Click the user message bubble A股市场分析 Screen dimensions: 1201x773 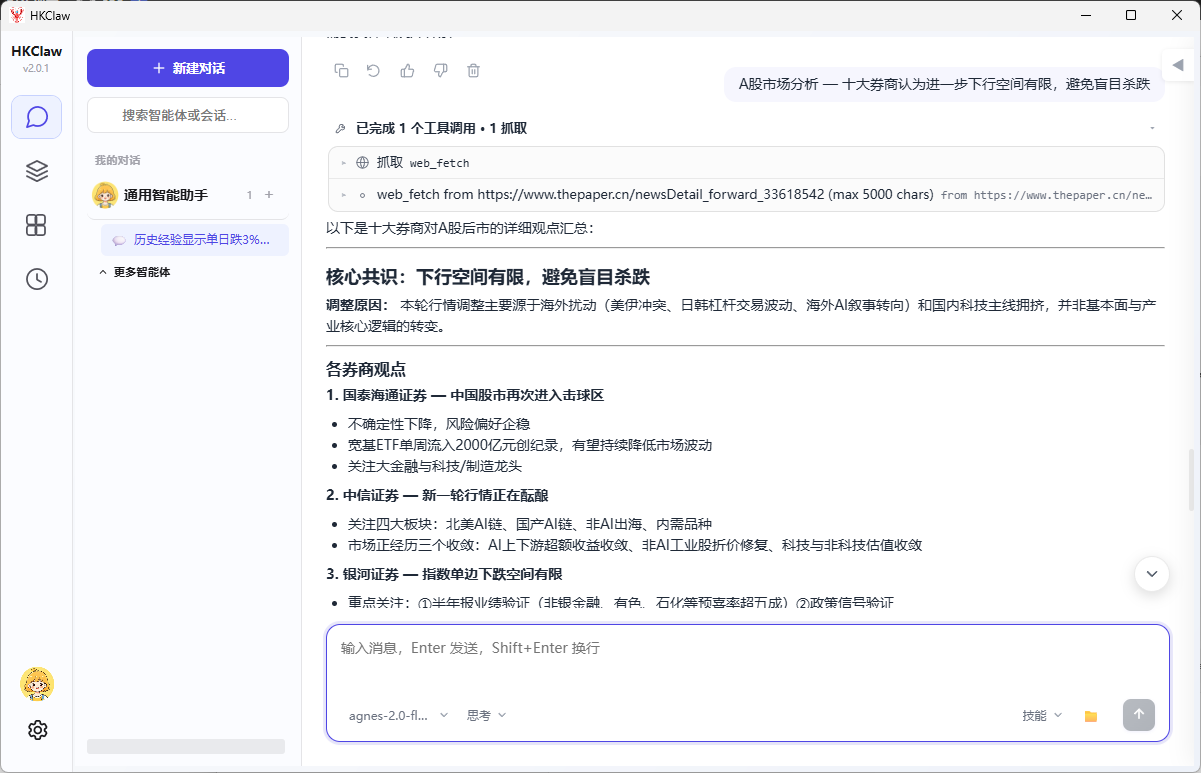(x=945, y=85)
